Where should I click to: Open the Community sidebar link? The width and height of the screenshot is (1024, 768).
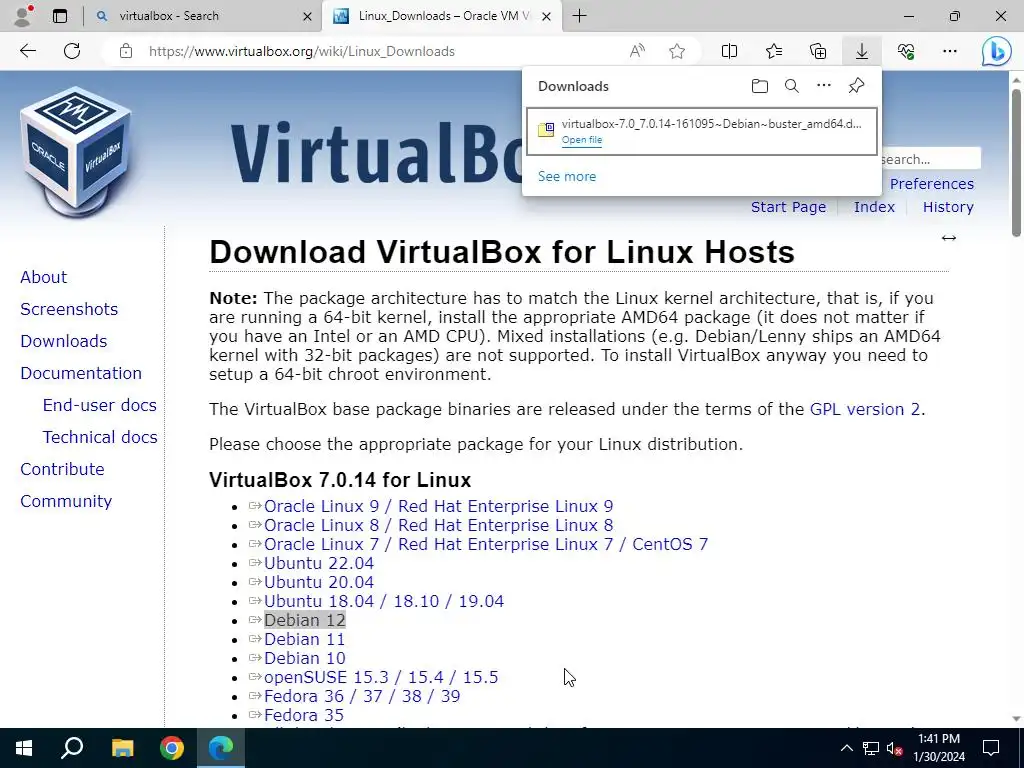pyautogui.click(x=66, y=501)
